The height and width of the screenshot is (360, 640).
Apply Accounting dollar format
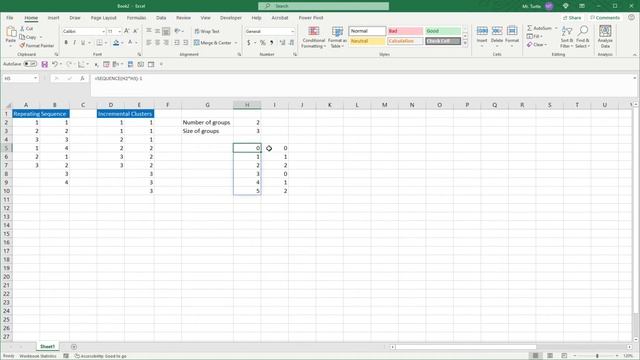click(x=249, y=42)
